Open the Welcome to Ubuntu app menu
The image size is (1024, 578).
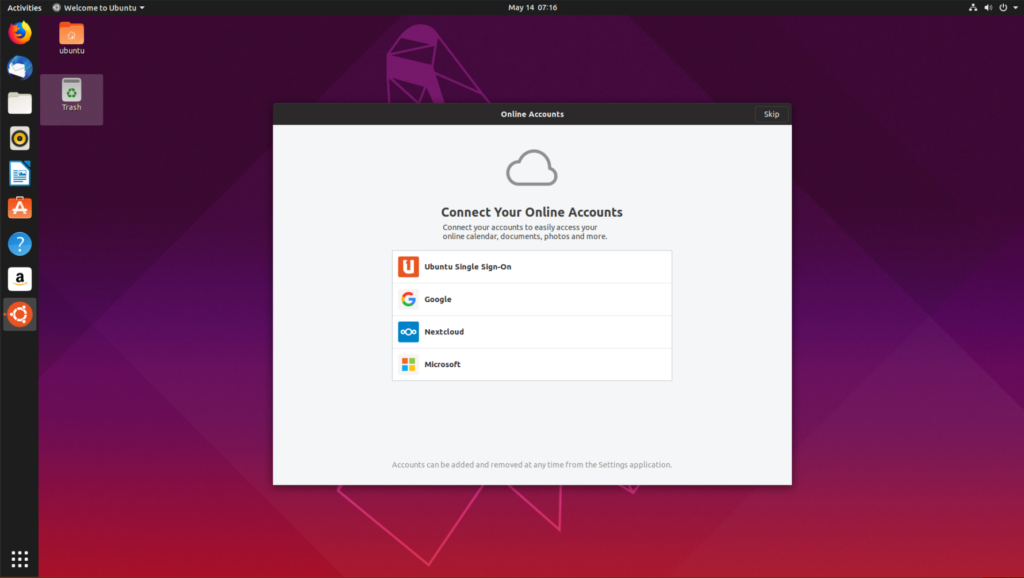pos(99,8)
